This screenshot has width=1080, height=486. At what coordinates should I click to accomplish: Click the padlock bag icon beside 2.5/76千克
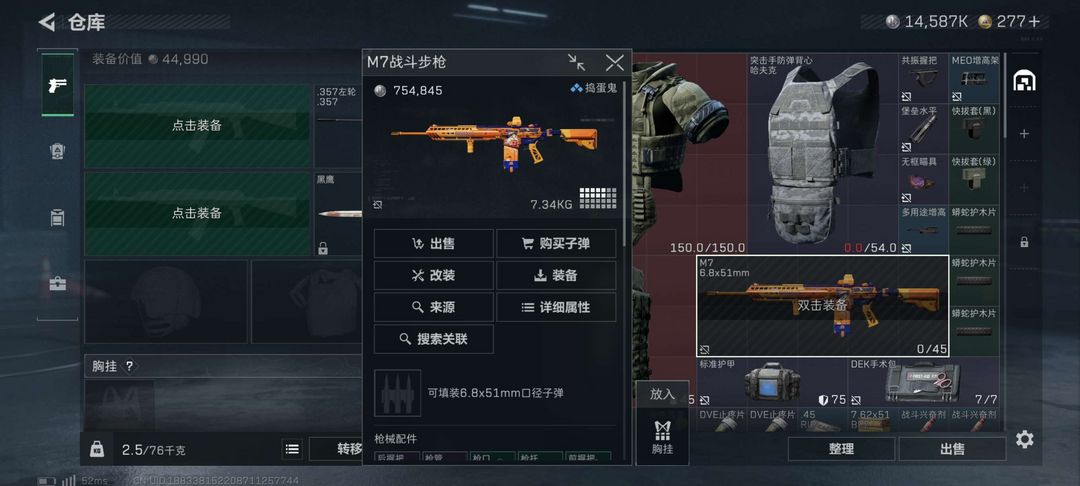click(97, 450)
